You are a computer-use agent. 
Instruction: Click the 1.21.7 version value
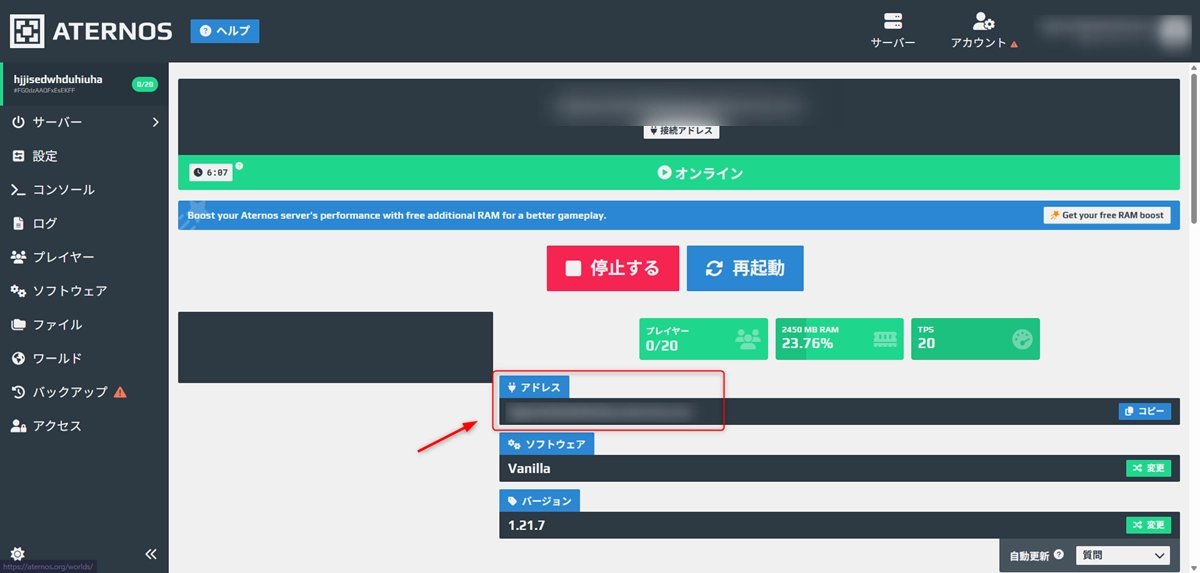pyautogui.click(x=526, y=525)
